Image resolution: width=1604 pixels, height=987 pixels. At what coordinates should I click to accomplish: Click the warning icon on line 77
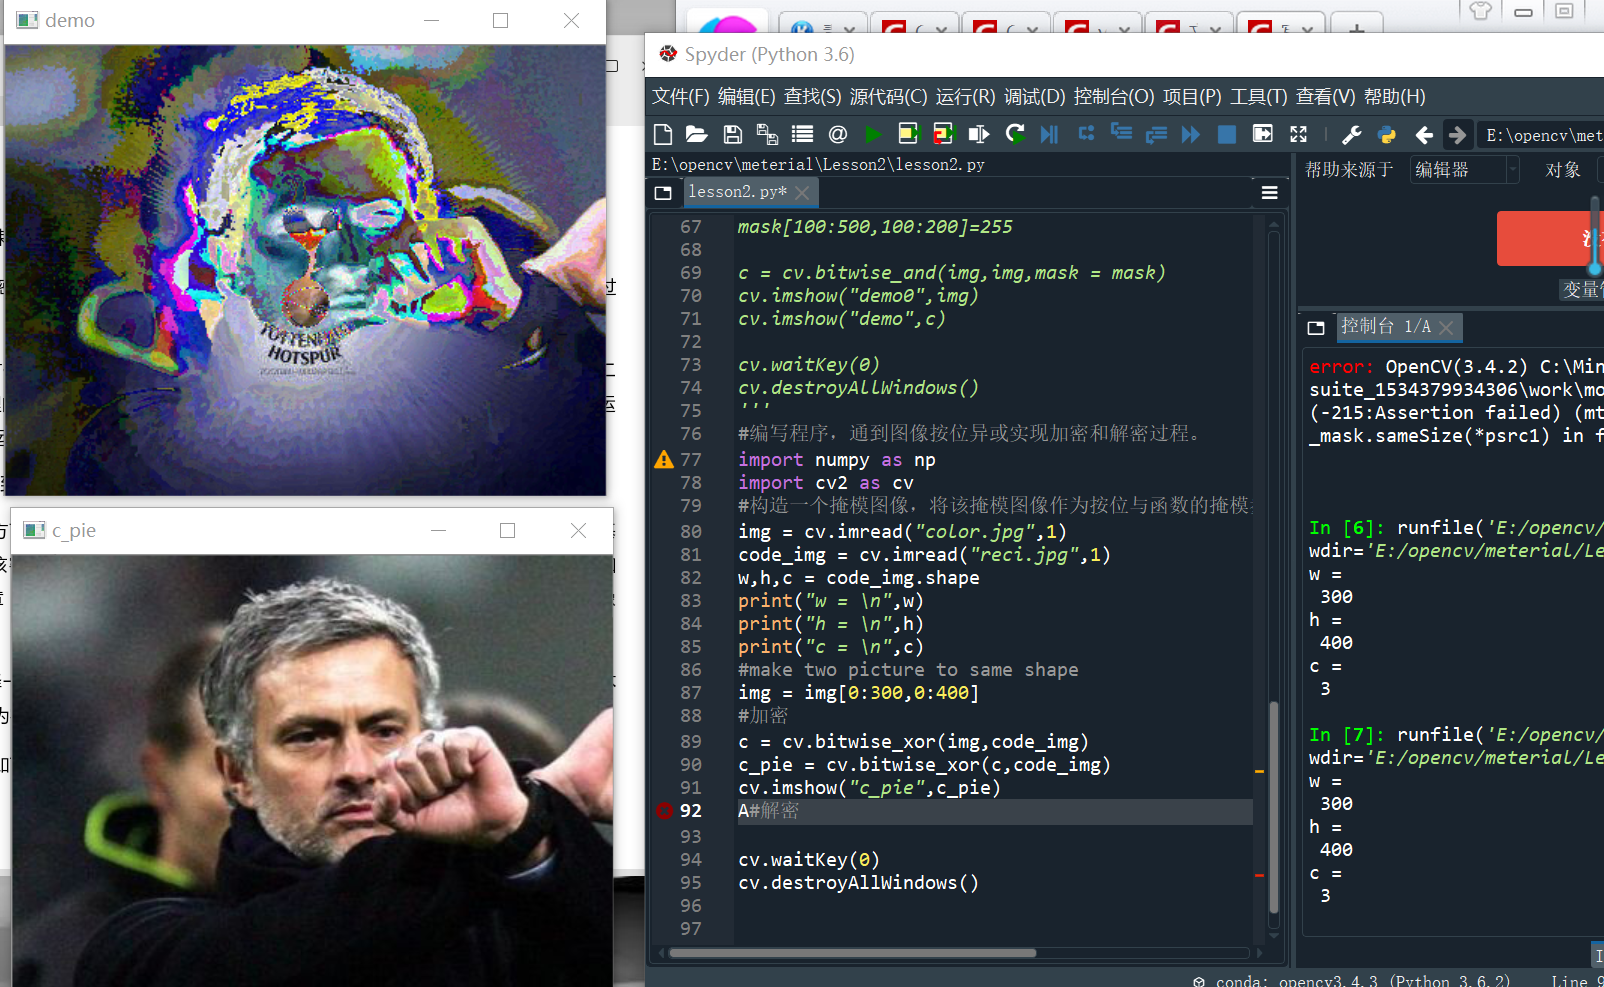664,459
